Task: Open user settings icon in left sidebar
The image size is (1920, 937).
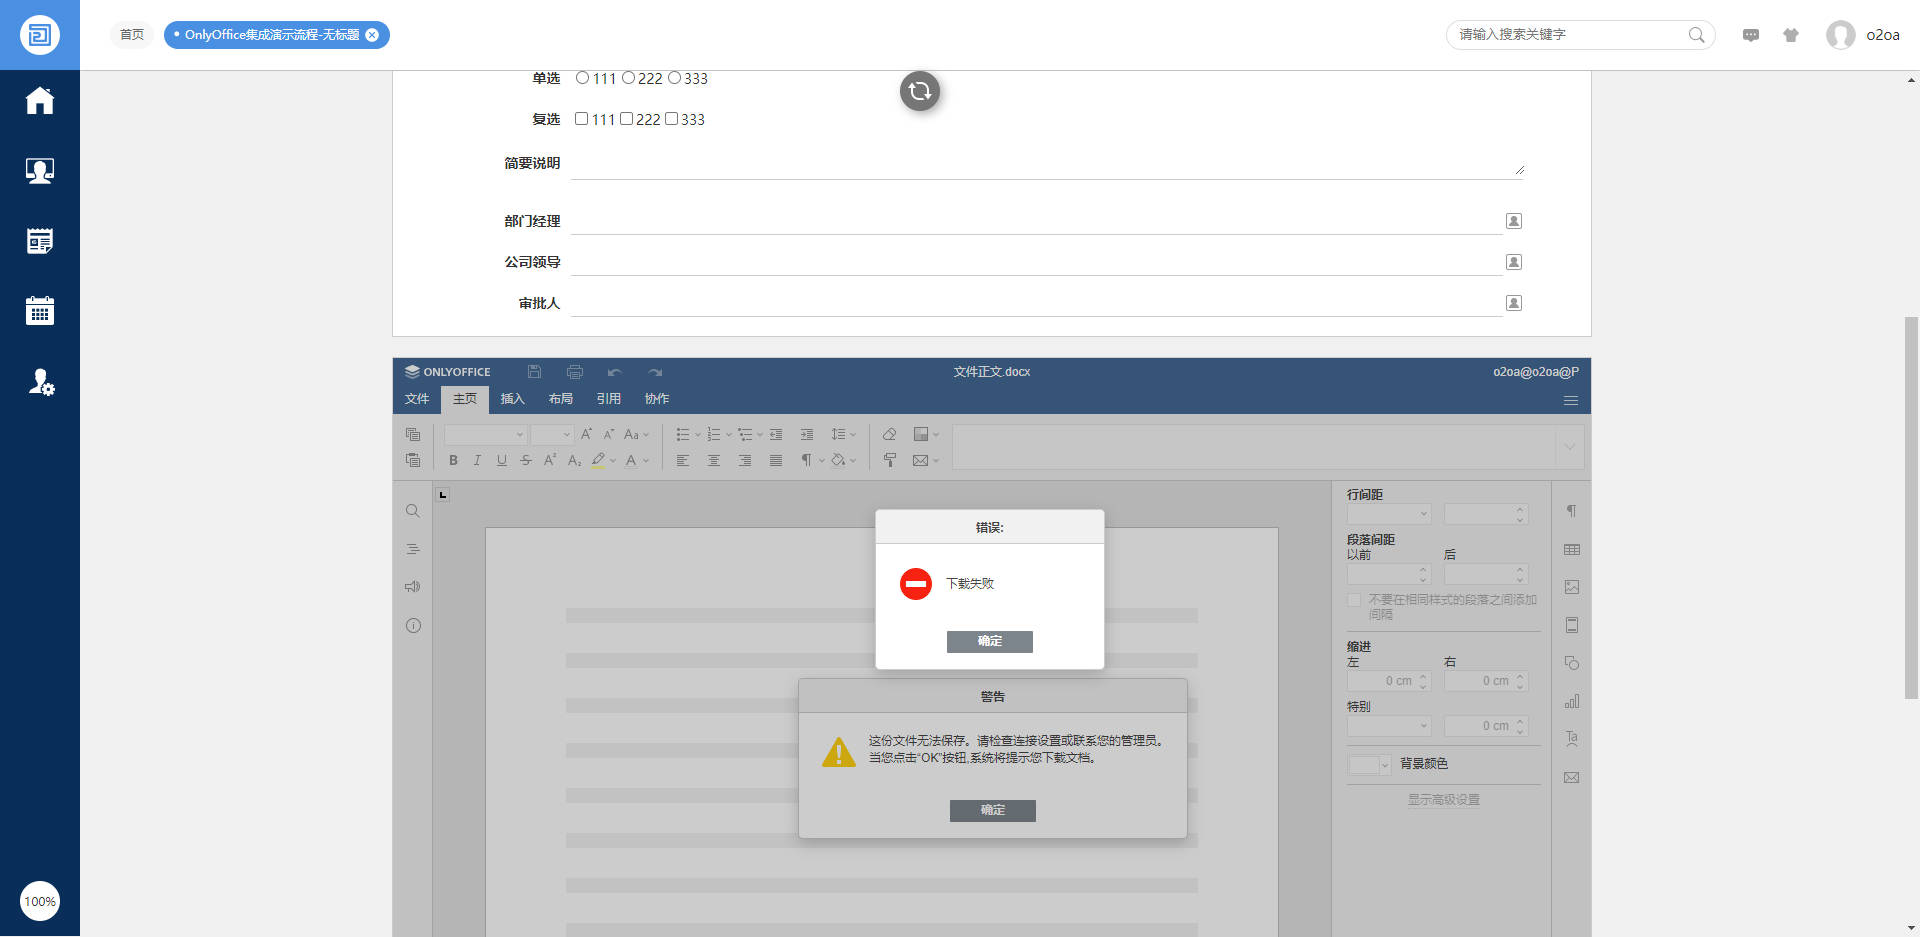Action: coord(40,381)
